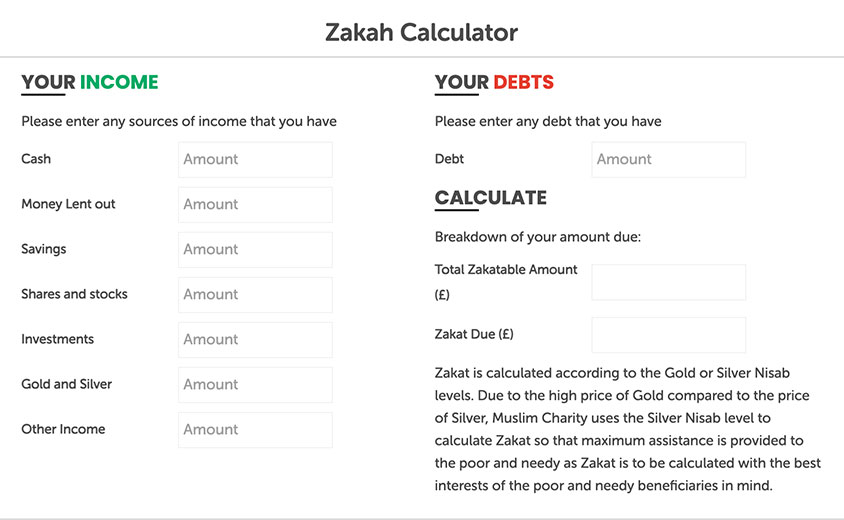
Task: Click the Silver Nisab explanation paragraph
Action: pyautogui.click(x=622, y=429)
